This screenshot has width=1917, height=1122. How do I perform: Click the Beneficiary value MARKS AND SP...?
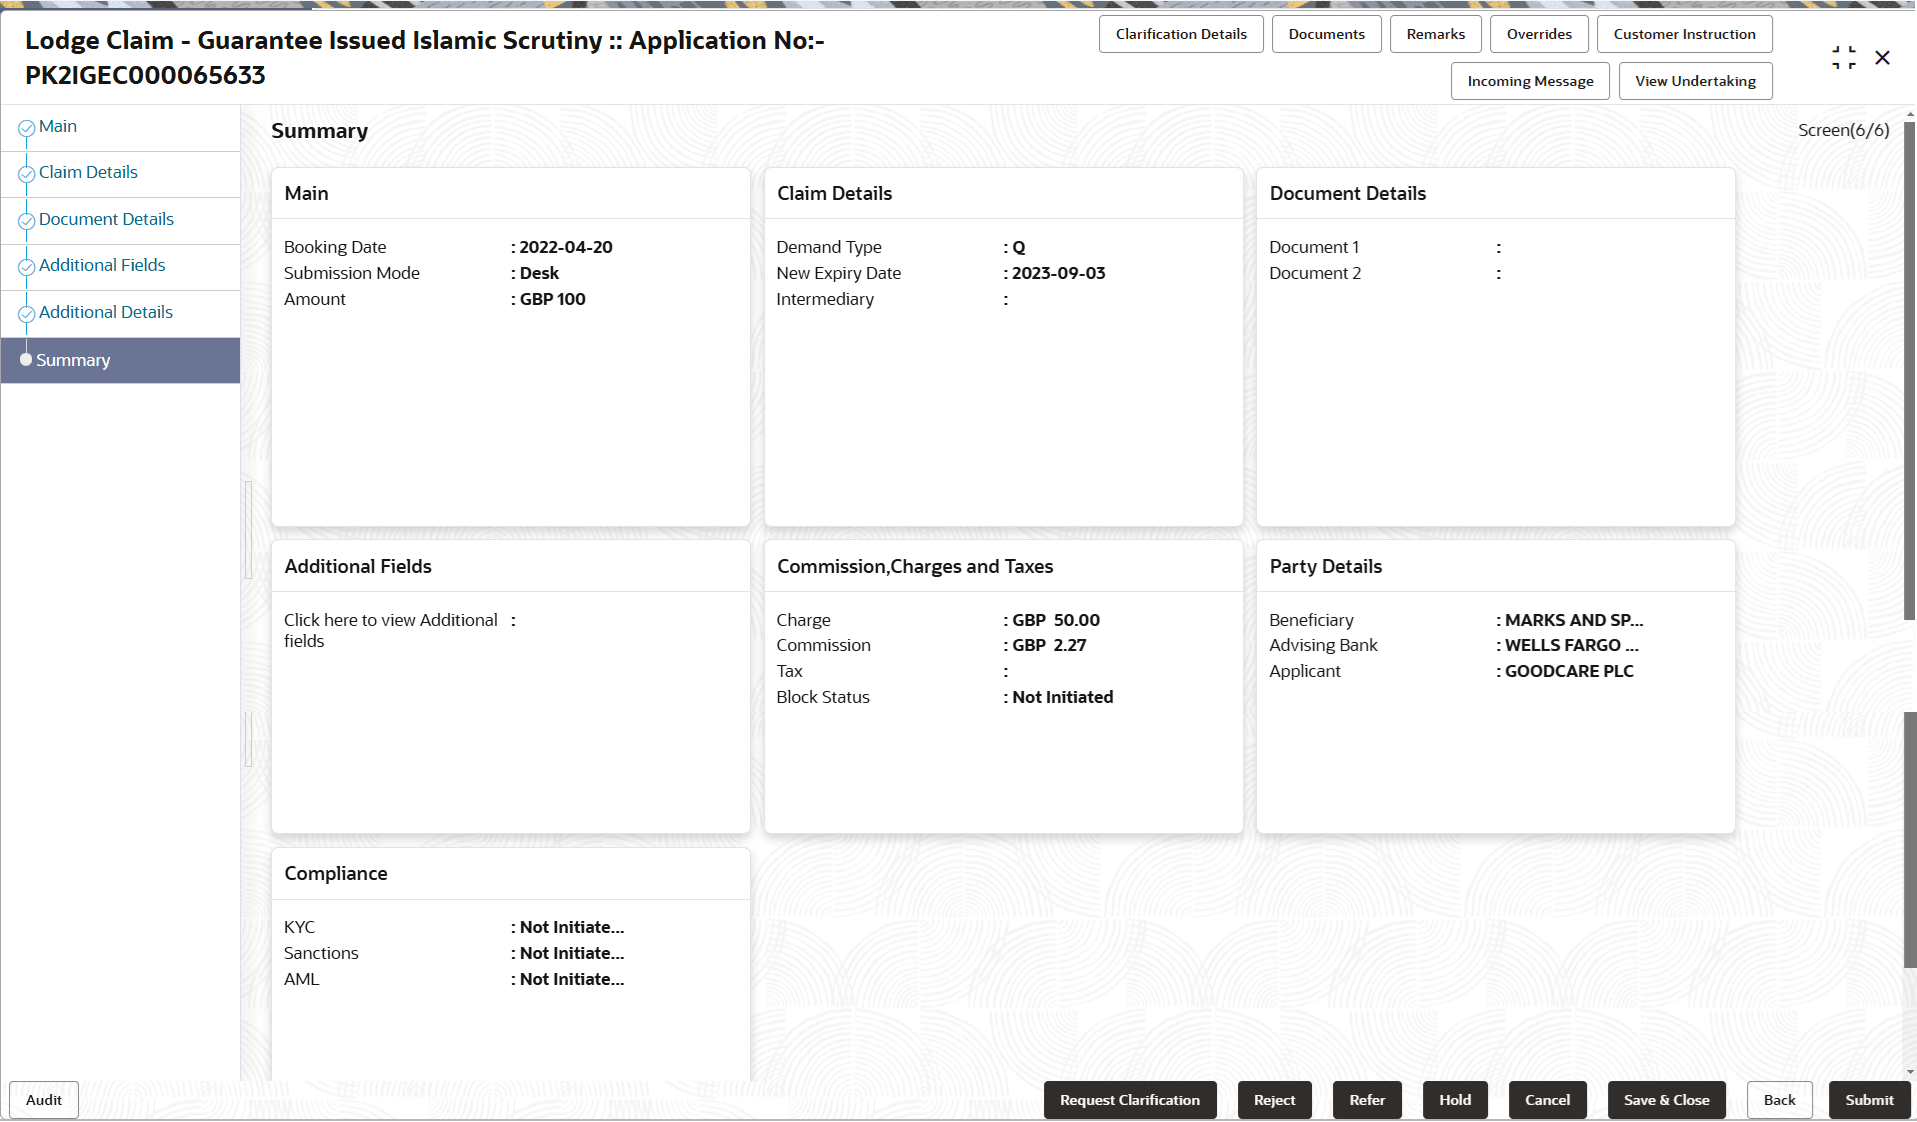point(1574,620)
